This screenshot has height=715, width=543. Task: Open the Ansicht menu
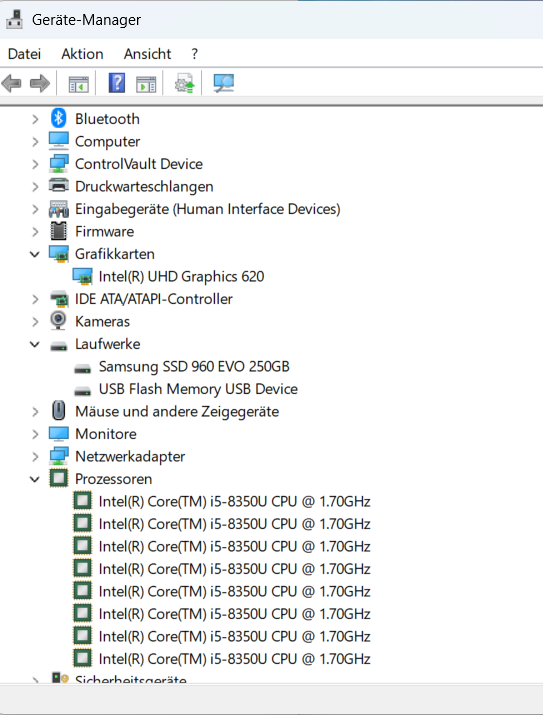[147, 54]
